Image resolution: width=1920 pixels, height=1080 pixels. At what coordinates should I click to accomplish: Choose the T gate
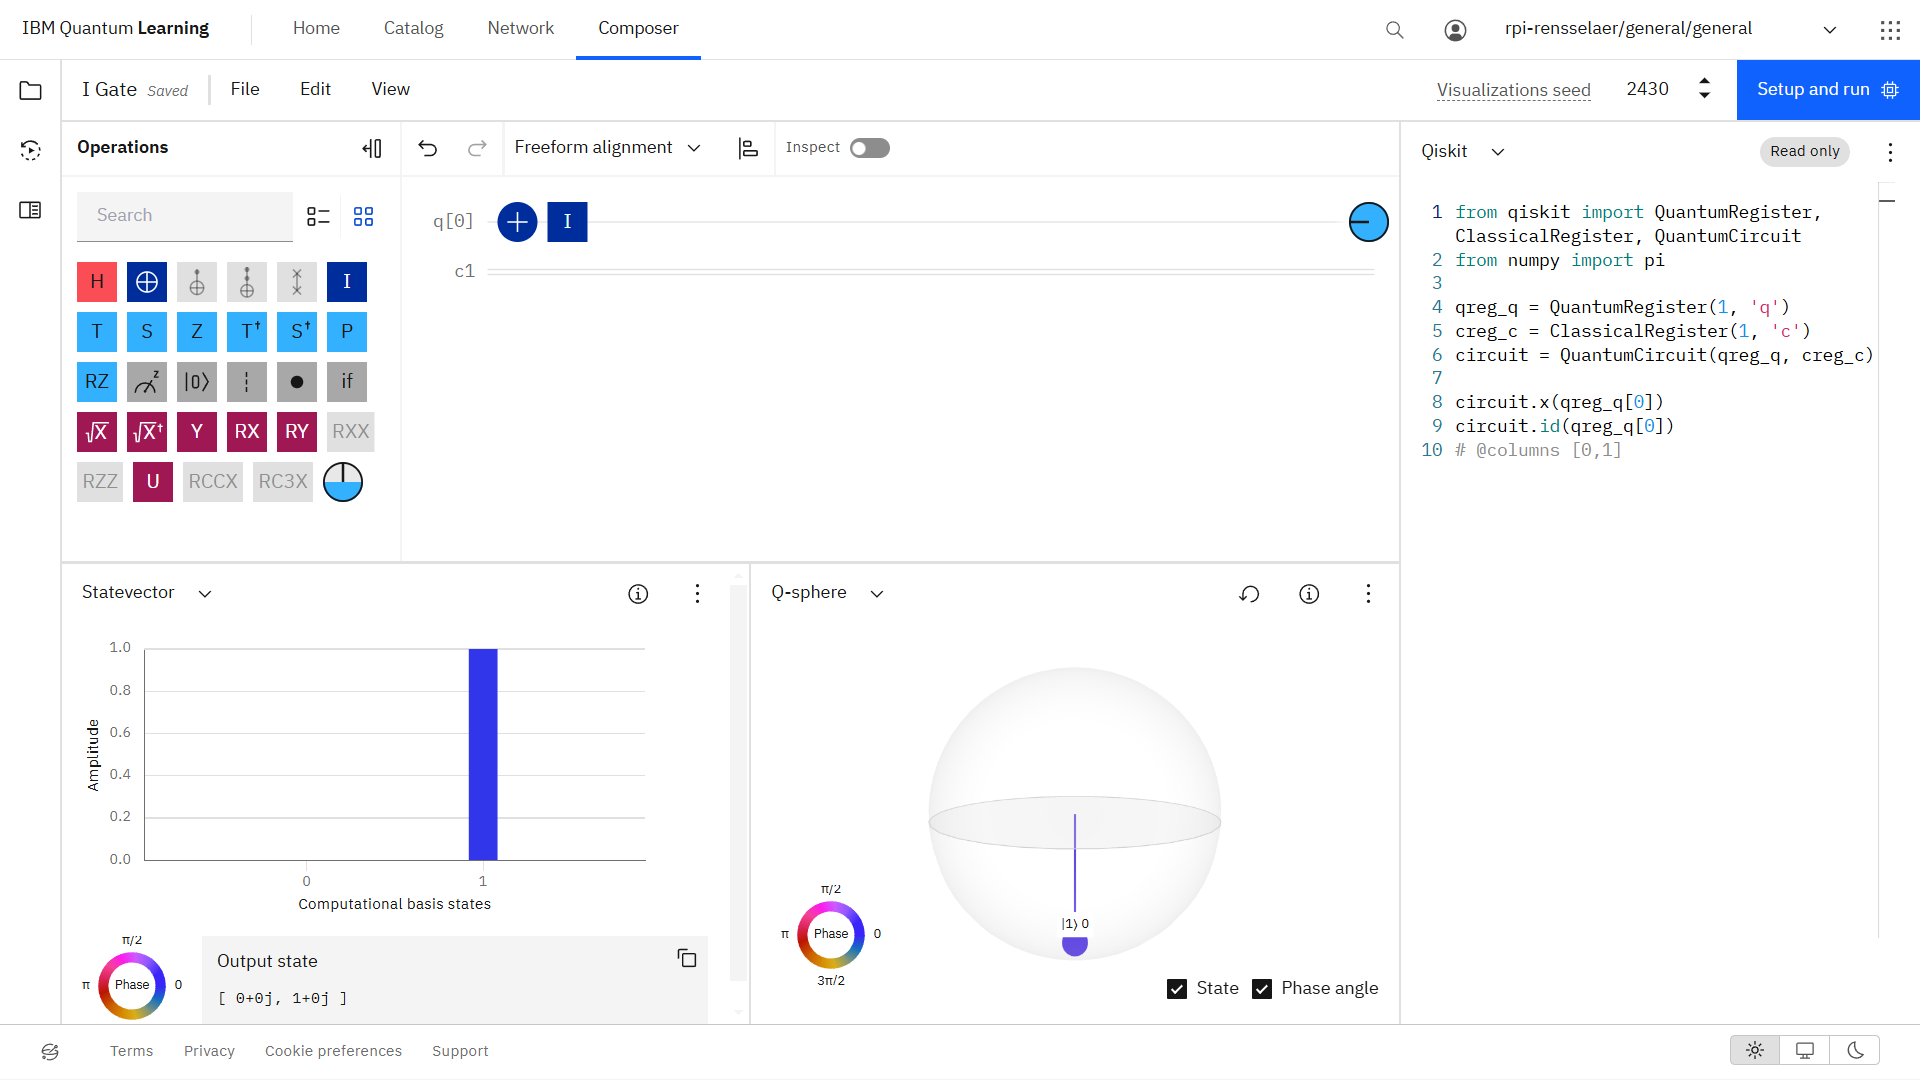click(x=97, y=332)
